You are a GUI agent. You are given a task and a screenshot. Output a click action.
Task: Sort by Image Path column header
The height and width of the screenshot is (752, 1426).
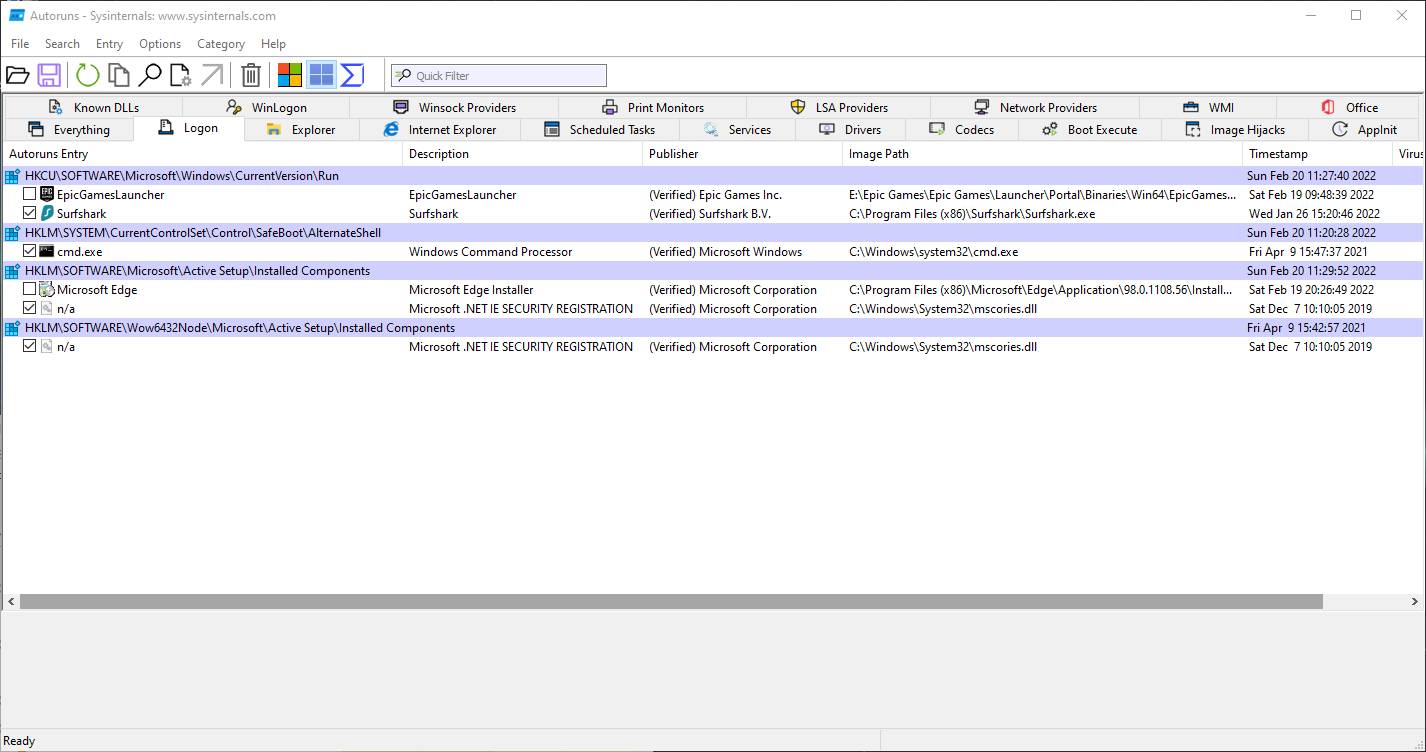(x=1043, y=154)
